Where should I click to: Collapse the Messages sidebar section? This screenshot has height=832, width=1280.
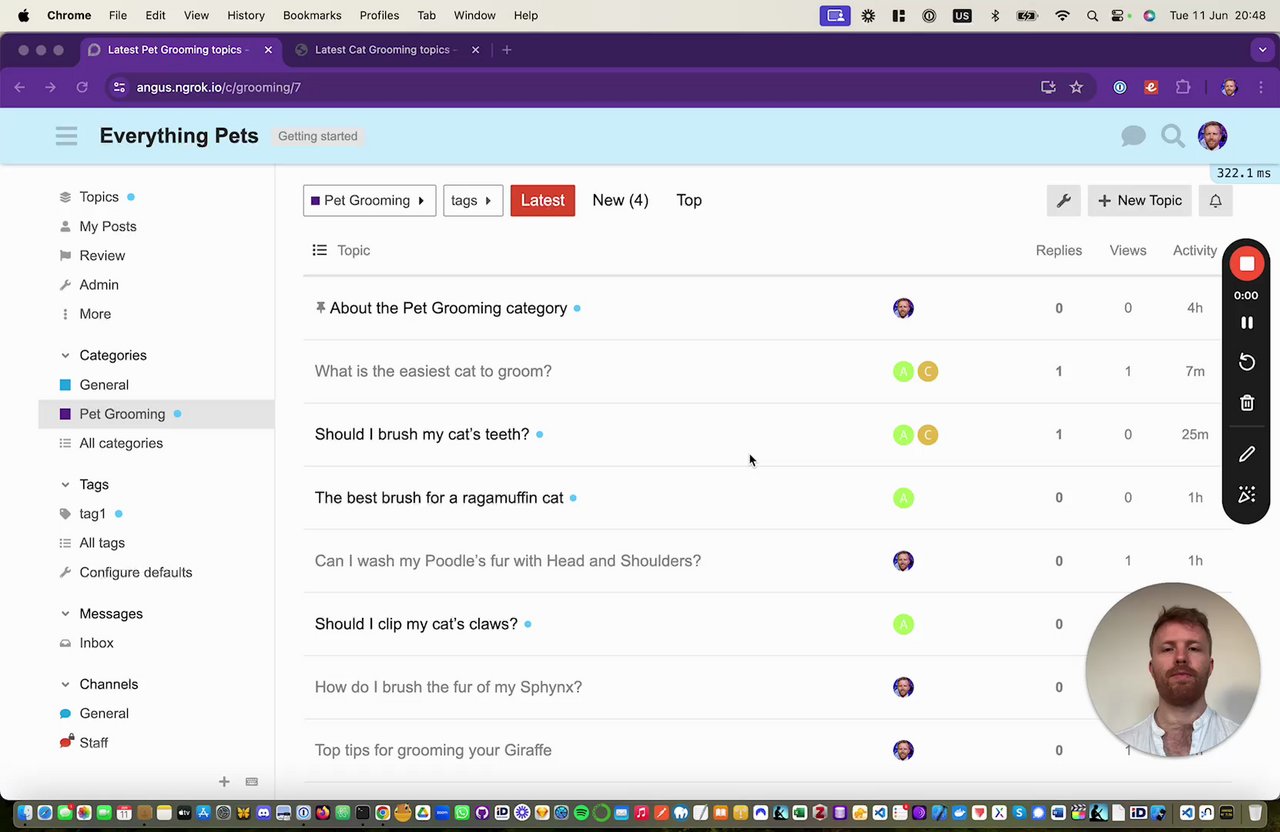coord(65,613)
